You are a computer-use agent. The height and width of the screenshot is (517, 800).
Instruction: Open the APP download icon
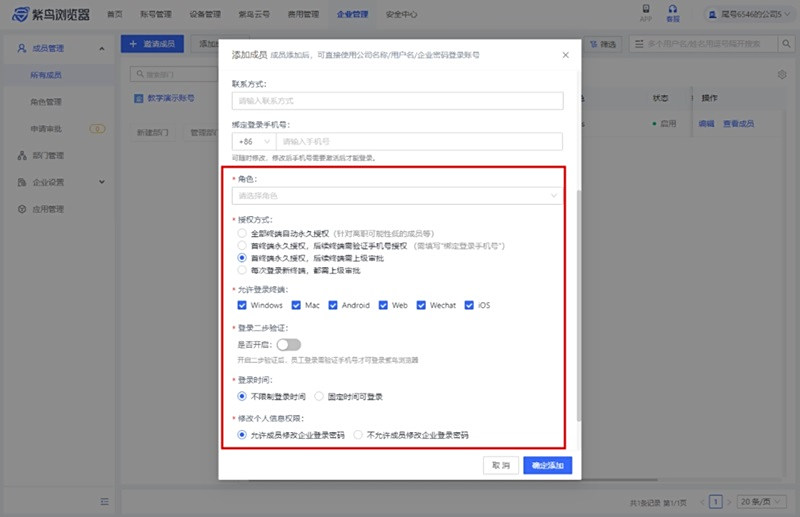(x=644, y=12)
